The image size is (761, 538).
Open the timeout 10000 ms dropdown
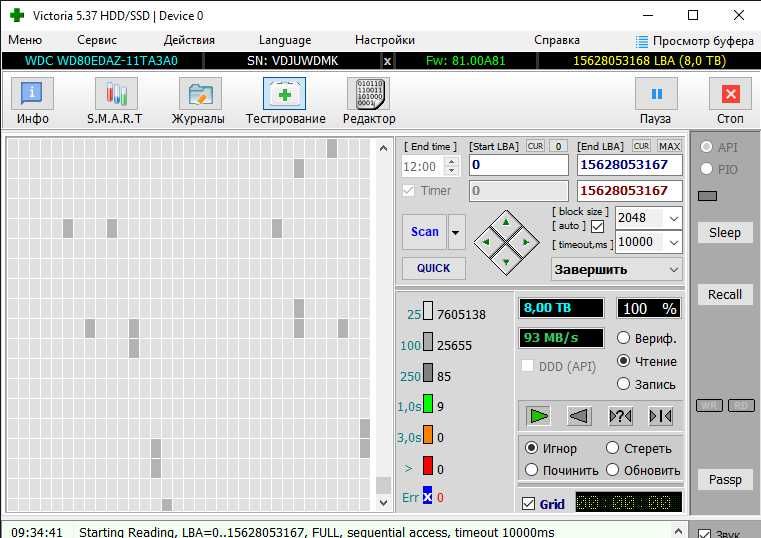tap(674, 242)
